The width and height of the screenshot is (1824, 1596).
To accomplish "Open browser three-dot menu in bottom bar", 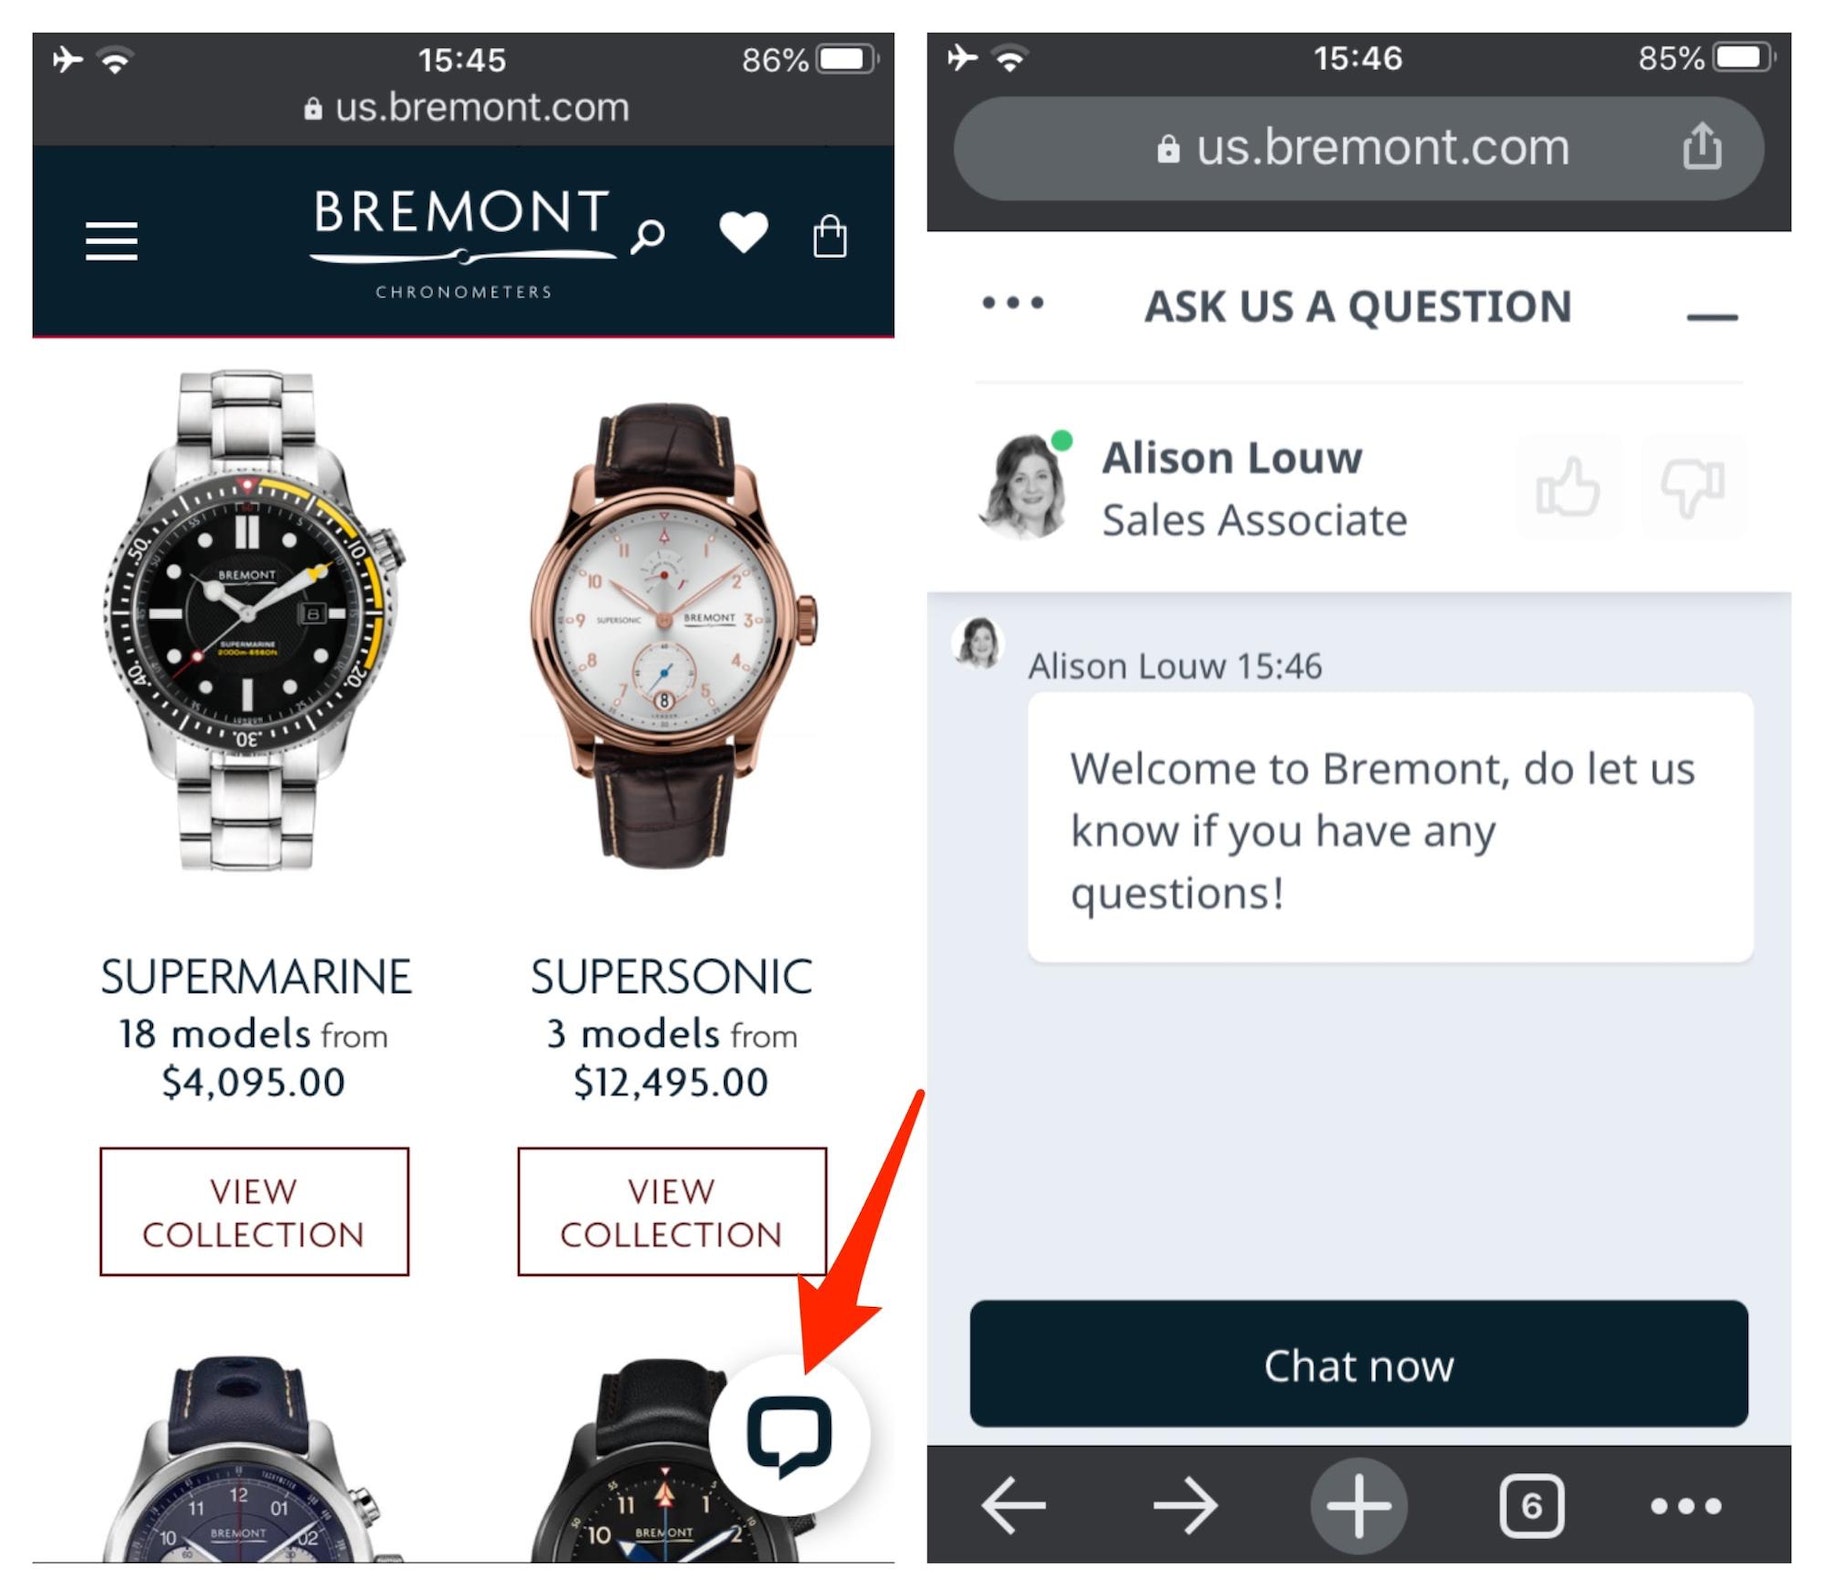I will click(1686, 1505).
